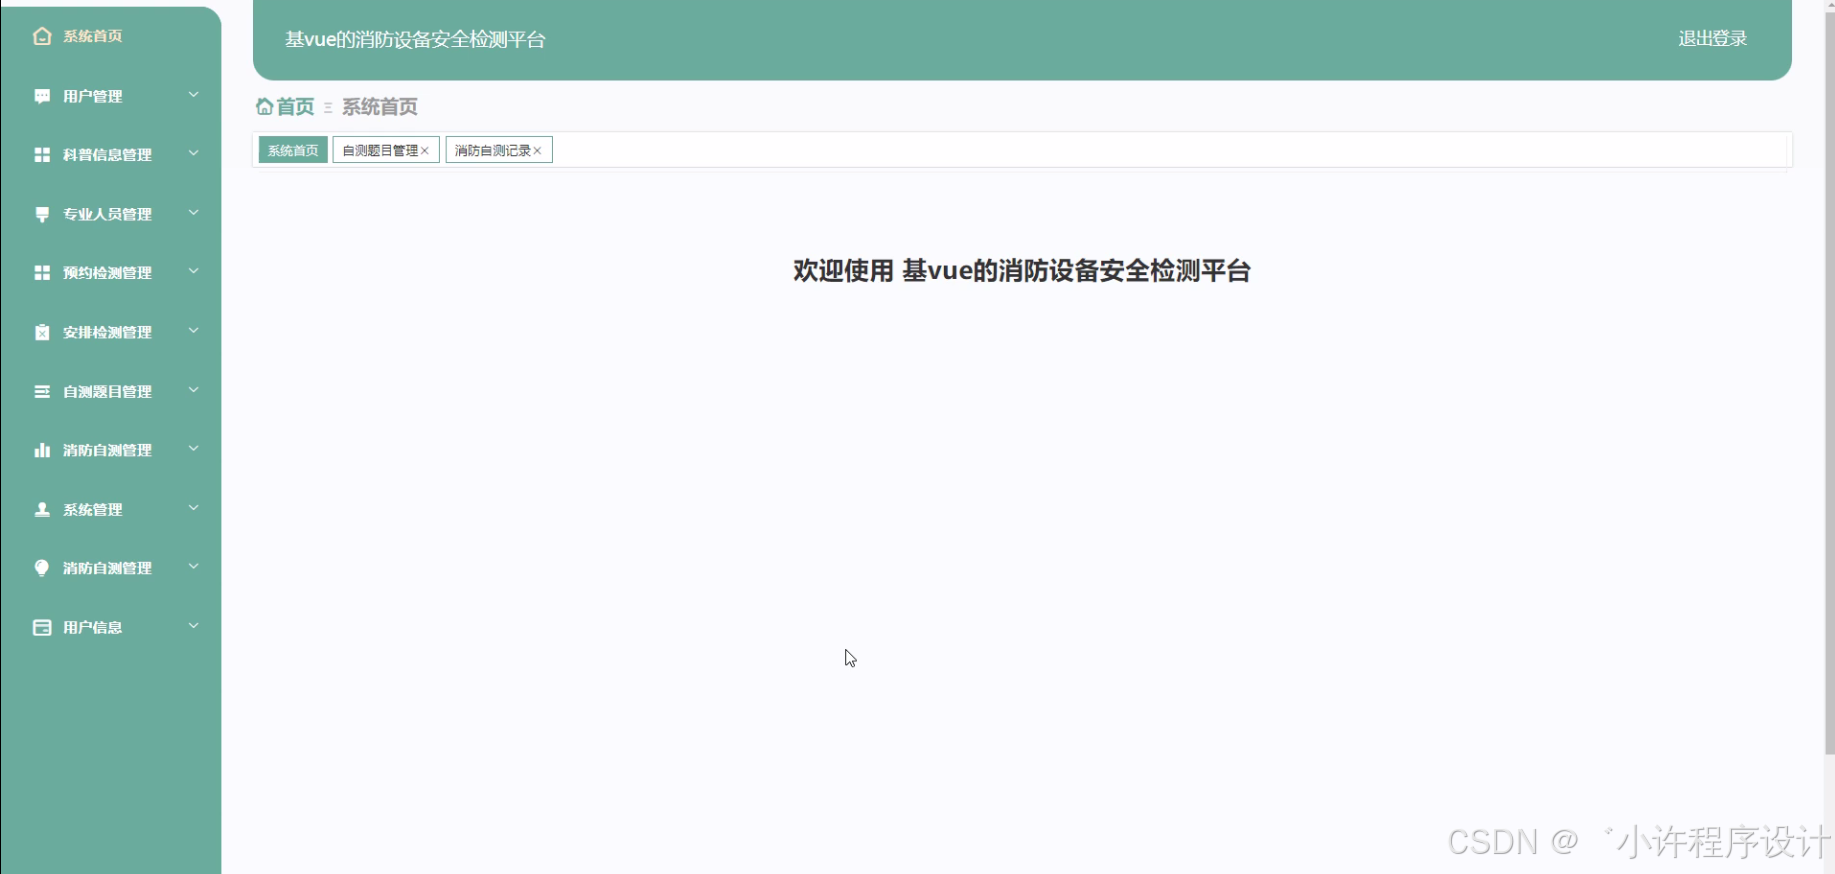Select the 系统首页 tab in the tab bar
This screenshot has height=874, width=1835.
pos(293,150)
